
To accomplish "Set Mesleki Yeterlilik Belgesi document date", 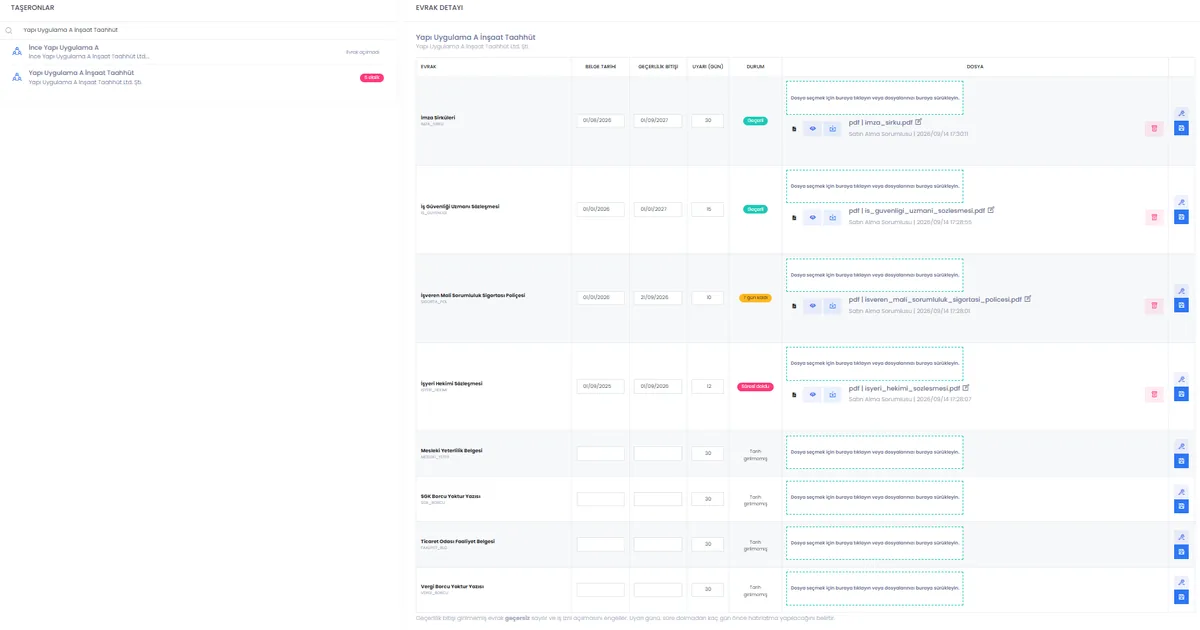I will (x=601, y=454).
